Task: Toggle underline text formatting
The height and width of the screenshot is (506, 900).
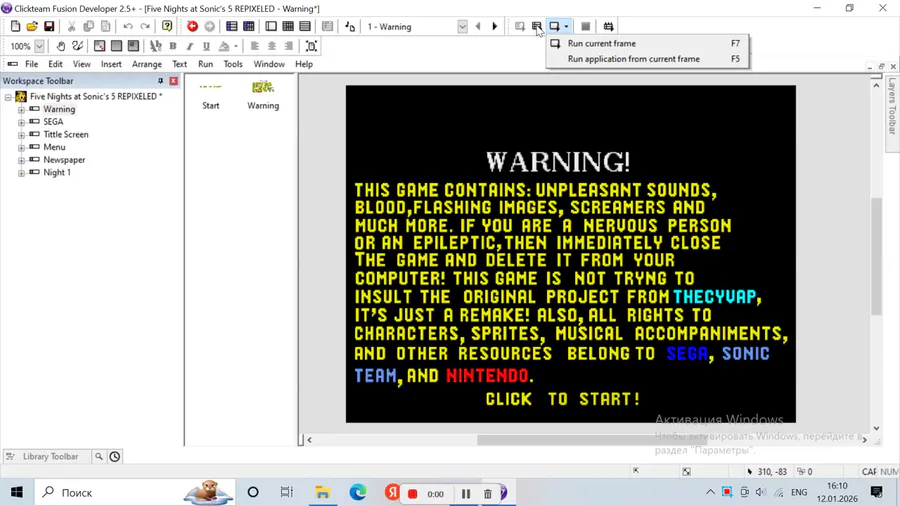Action: tap(206, 46)
